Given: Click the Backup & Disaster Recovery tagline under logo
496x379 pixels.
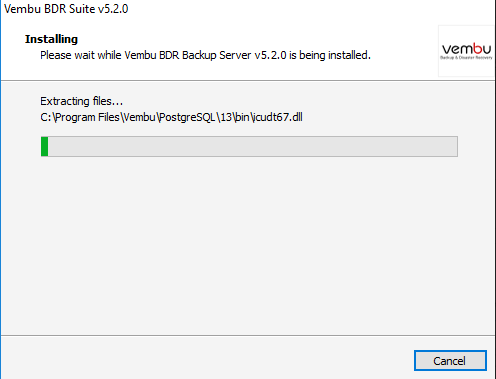Looking at the screenshot, I should click(466, 58).
